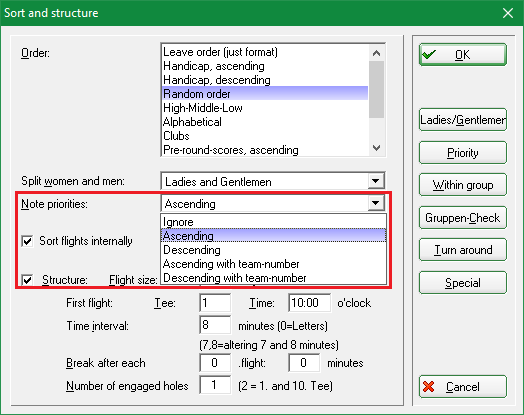Image resolution: width=524 pixels, height=415 pixels.
Task: Uncheck the Structure checkbox
Action: (x=27, y=280)
